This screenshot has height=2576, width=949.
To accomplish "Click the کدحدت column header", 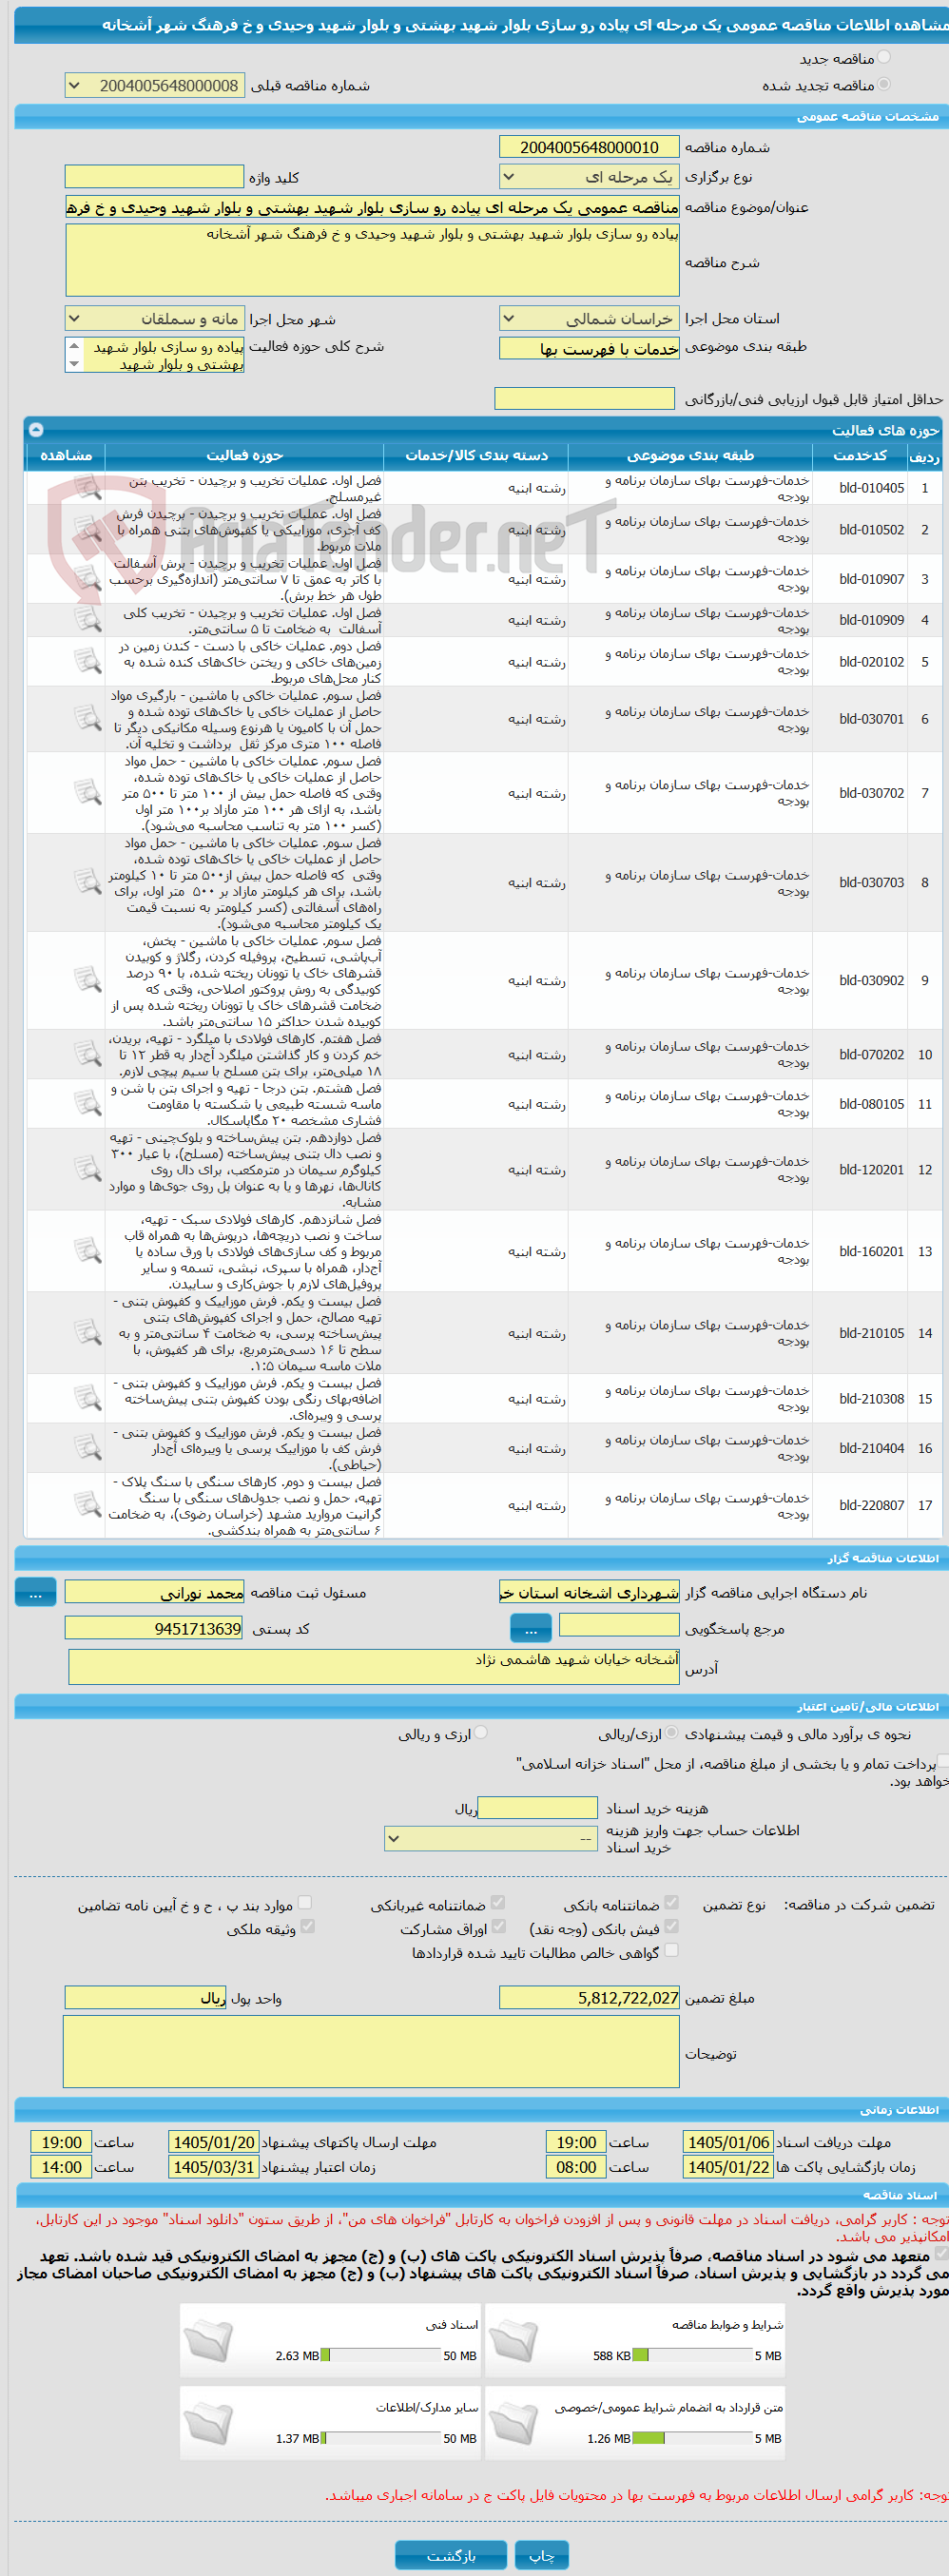I will (860, 456).
